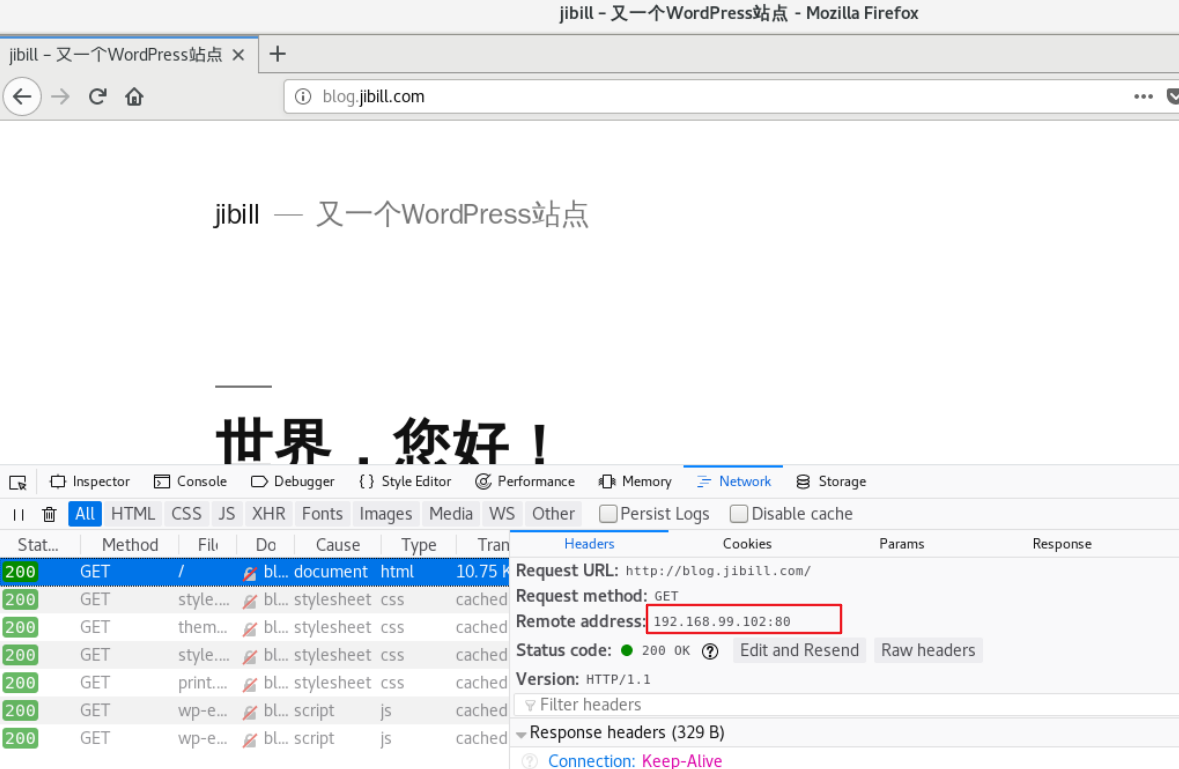Switch to the Performance panel
The width and height of the screenshot is (1179, 769).
(x=525, y=482)
